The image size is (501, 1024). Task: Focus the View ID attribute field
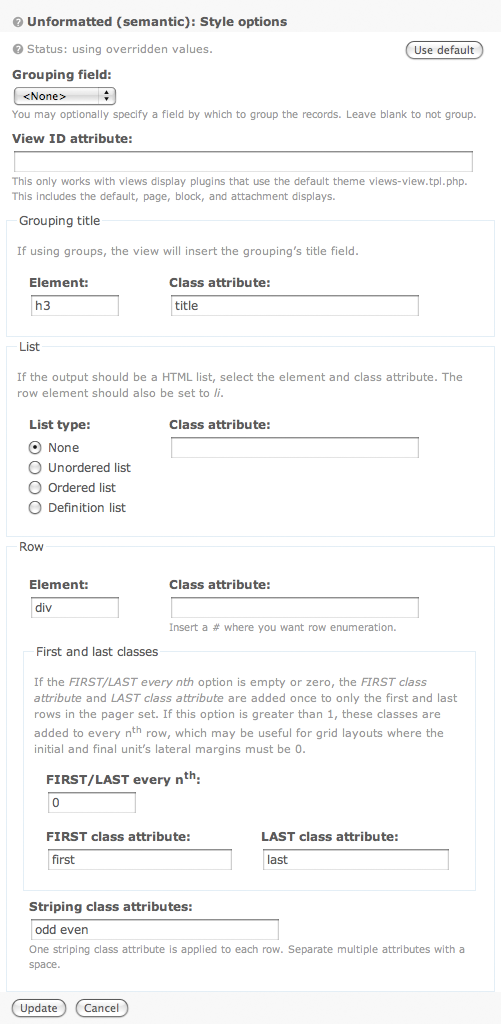pos(243,162)
